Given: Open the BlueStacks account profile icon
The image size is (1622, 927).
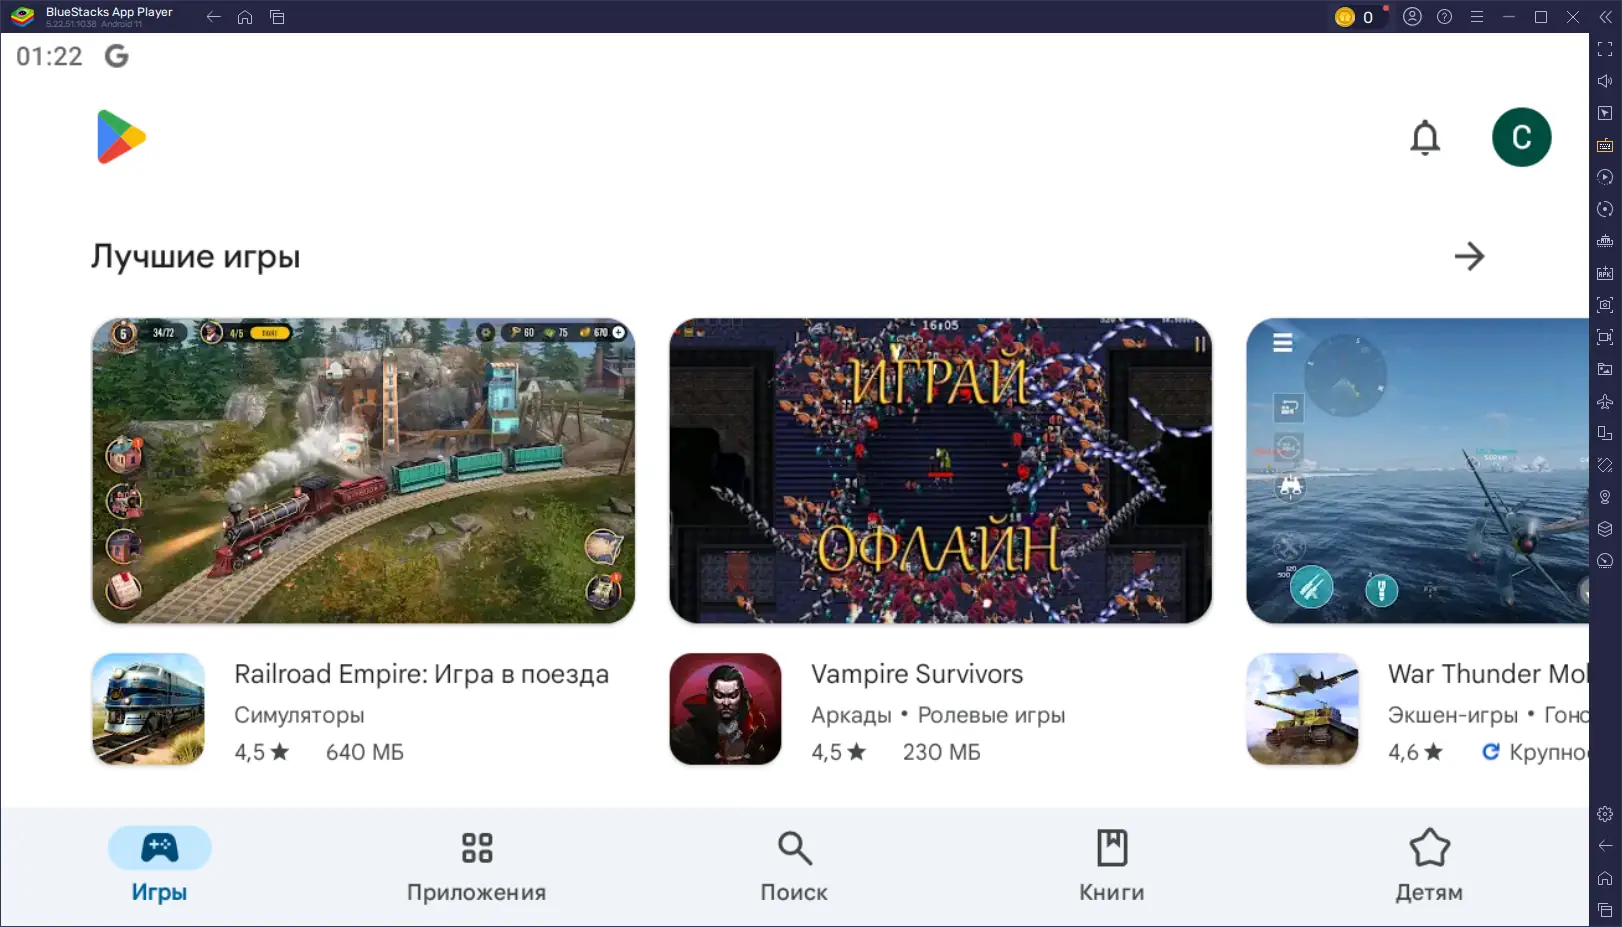Looking at the screenshot, I should [1412, 17].
